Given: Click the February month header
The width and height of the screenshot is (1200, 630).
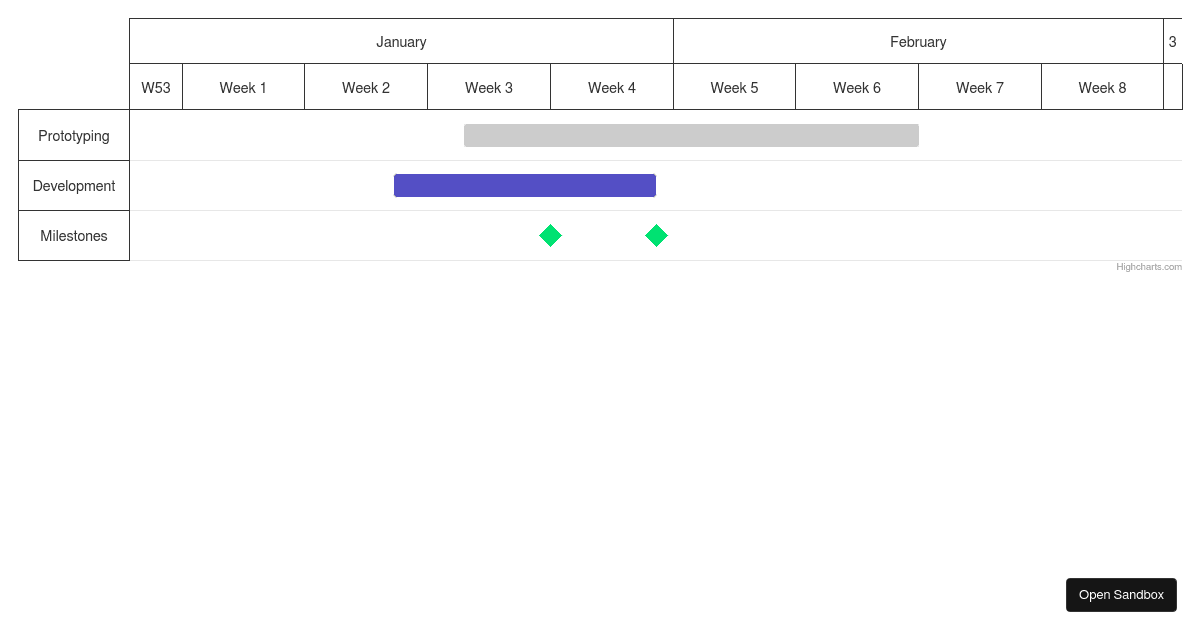Looking at the screenshot, I should (x=918, y=42).
